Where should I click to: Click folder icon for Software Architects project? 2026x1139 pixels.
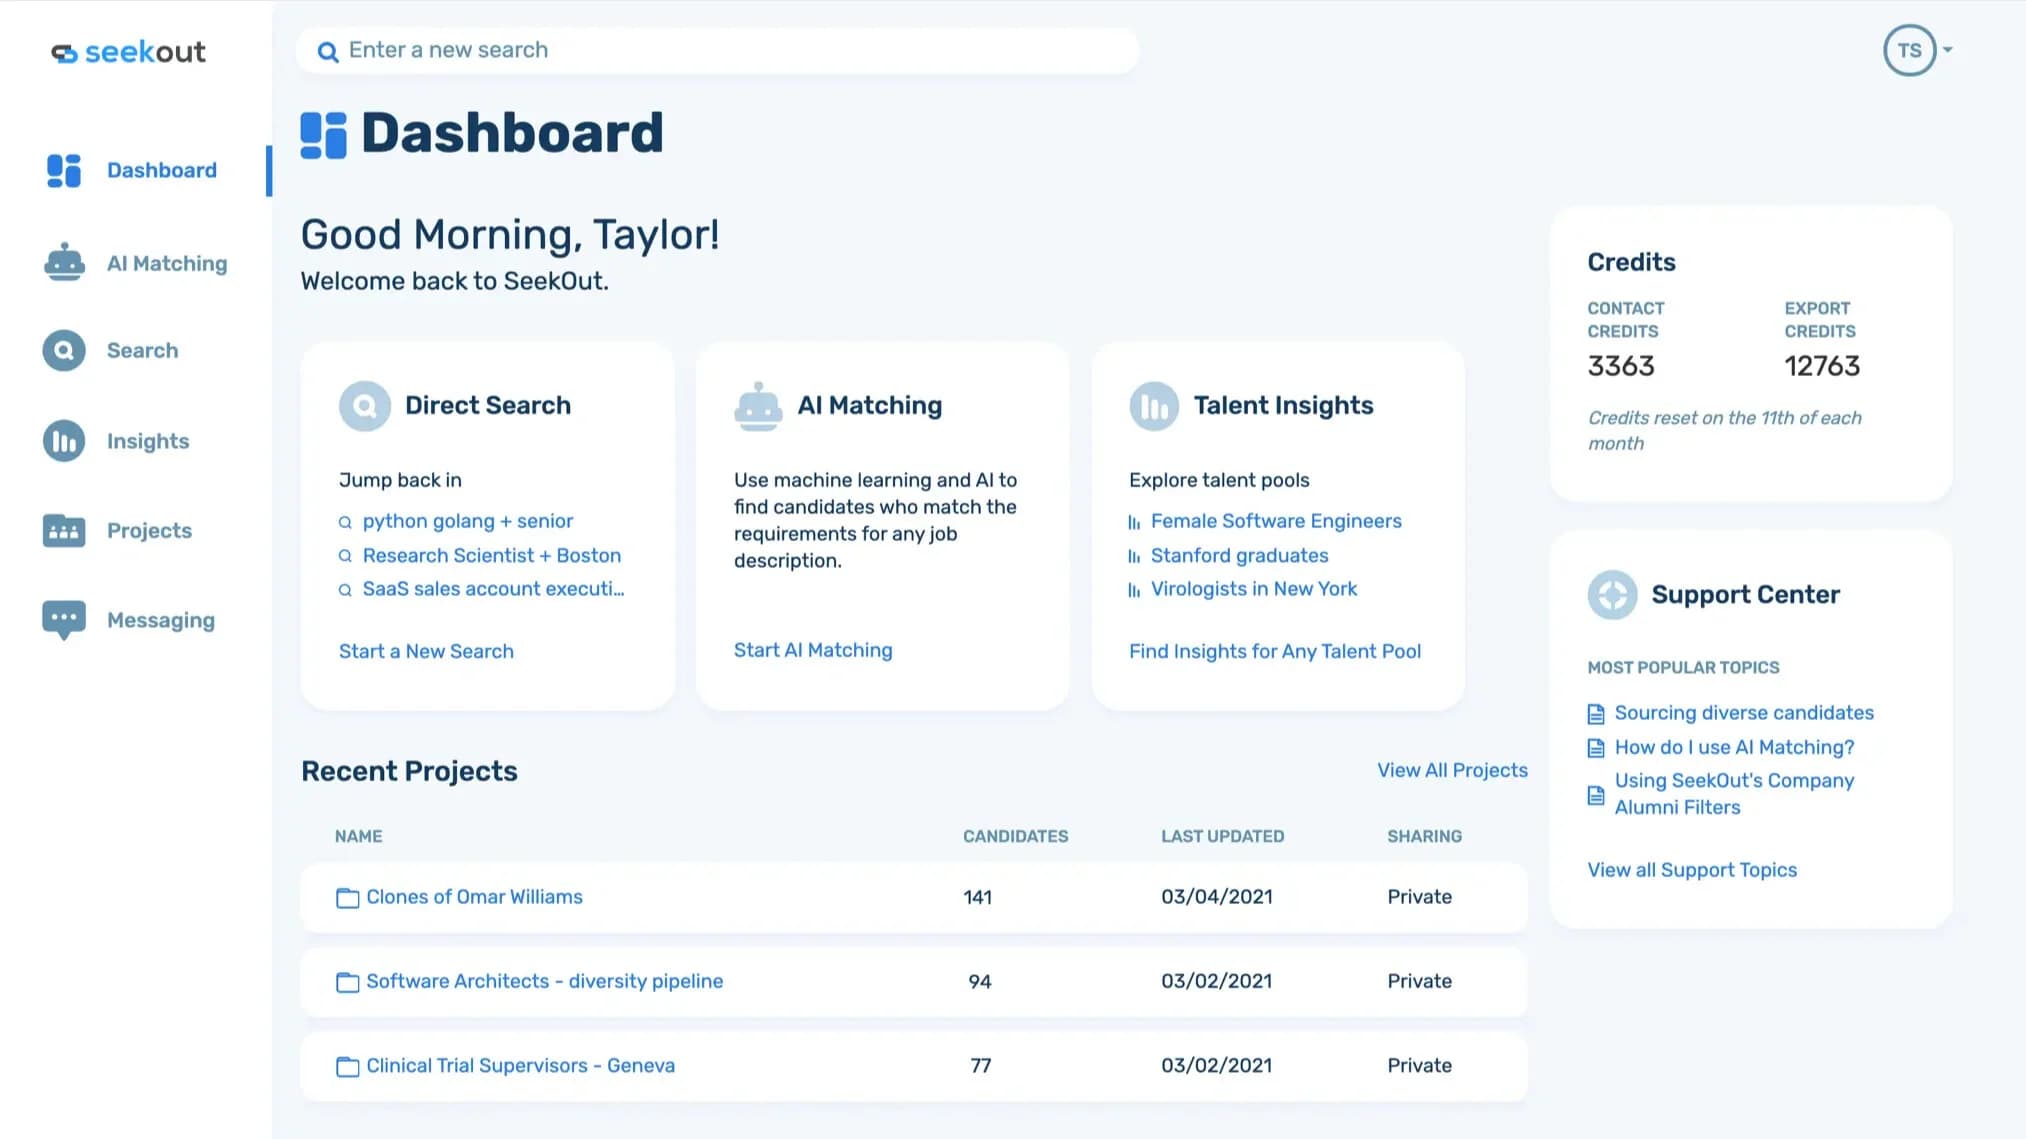pos(347,982)
